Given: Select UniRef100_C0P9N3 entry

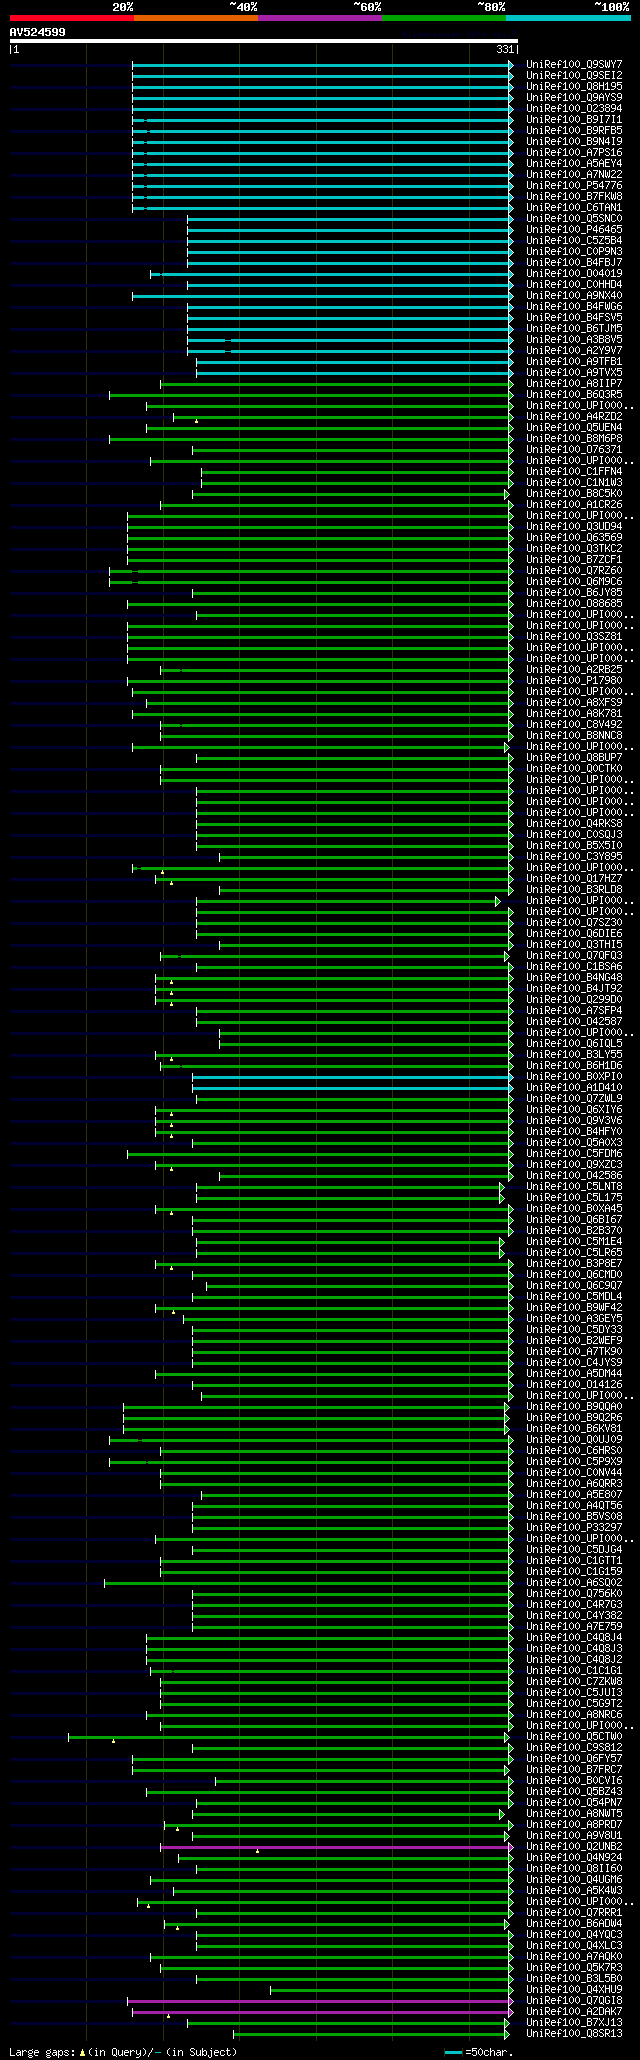Looking at the screenshot, I should (x=574, y=252).
